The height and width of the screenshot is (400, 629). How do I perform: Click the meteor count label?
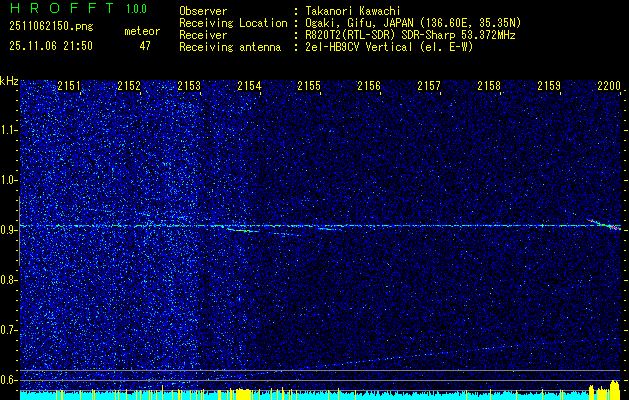coord(142,31)
